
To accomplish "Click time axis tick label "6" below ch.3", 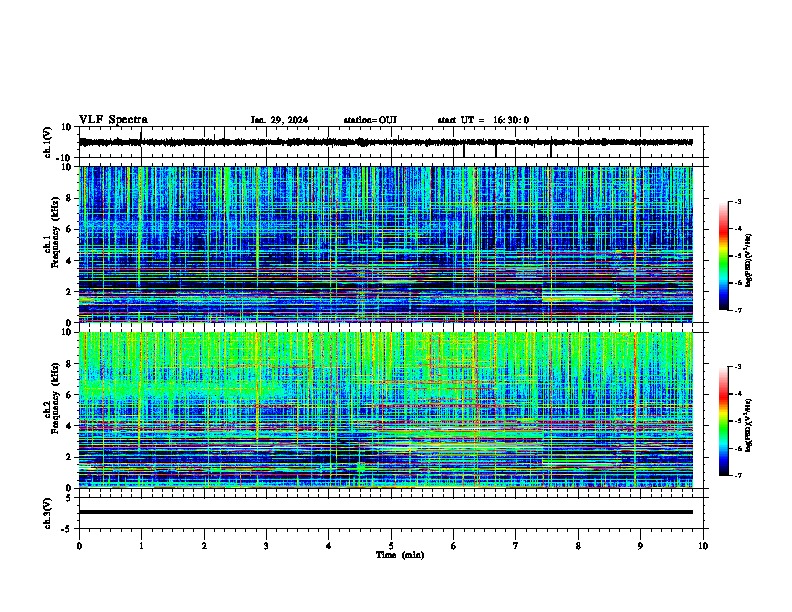I will (x=454, y=546).
